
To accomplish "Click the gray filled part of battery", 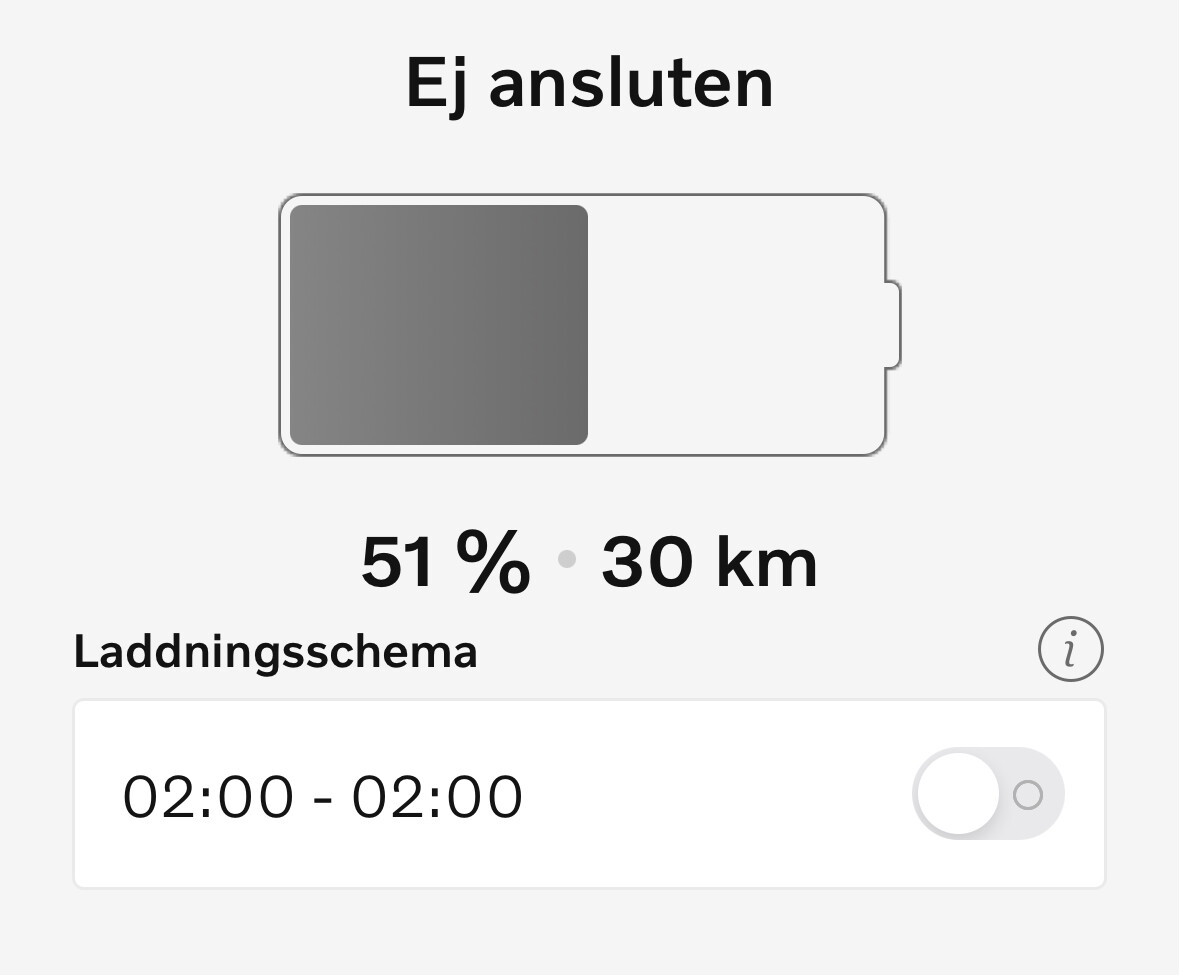I will [438, 325].
